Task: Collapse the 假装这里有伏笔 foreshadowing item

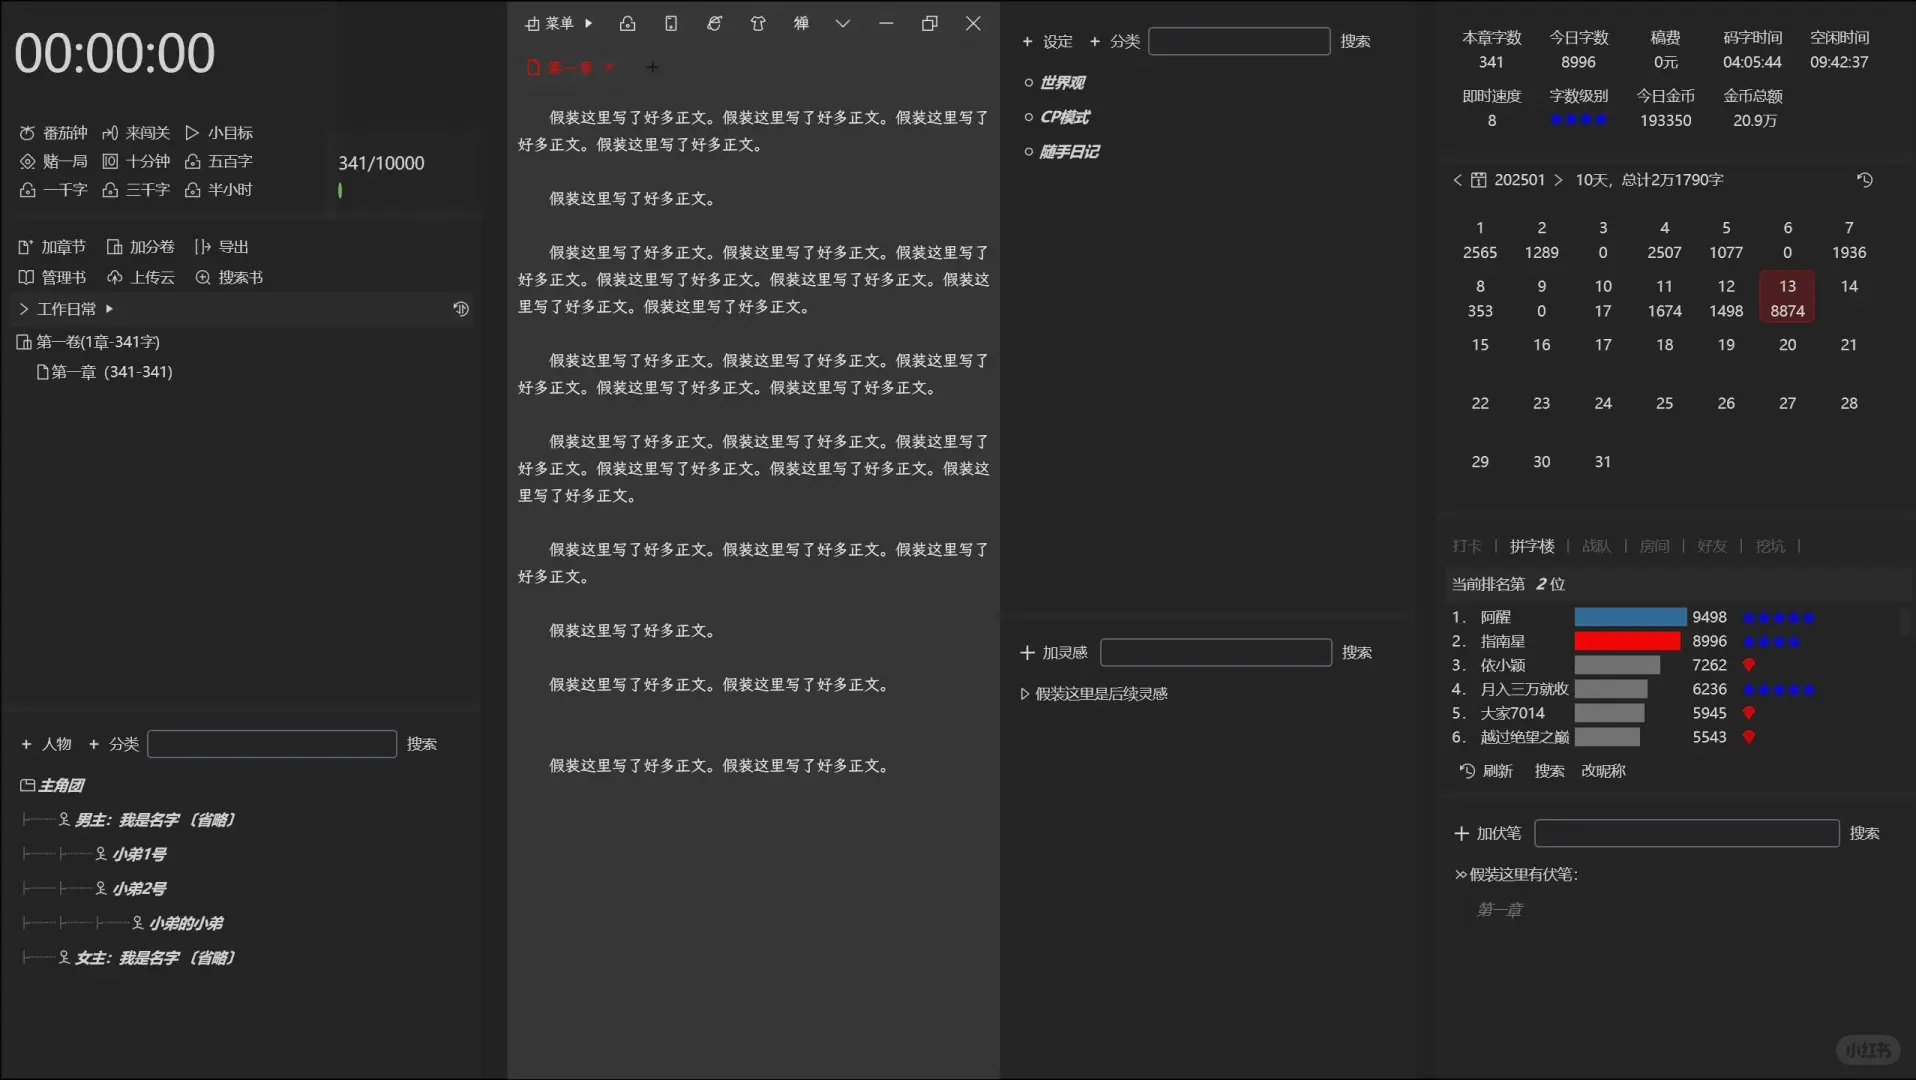Action: tap(1461, 875)
